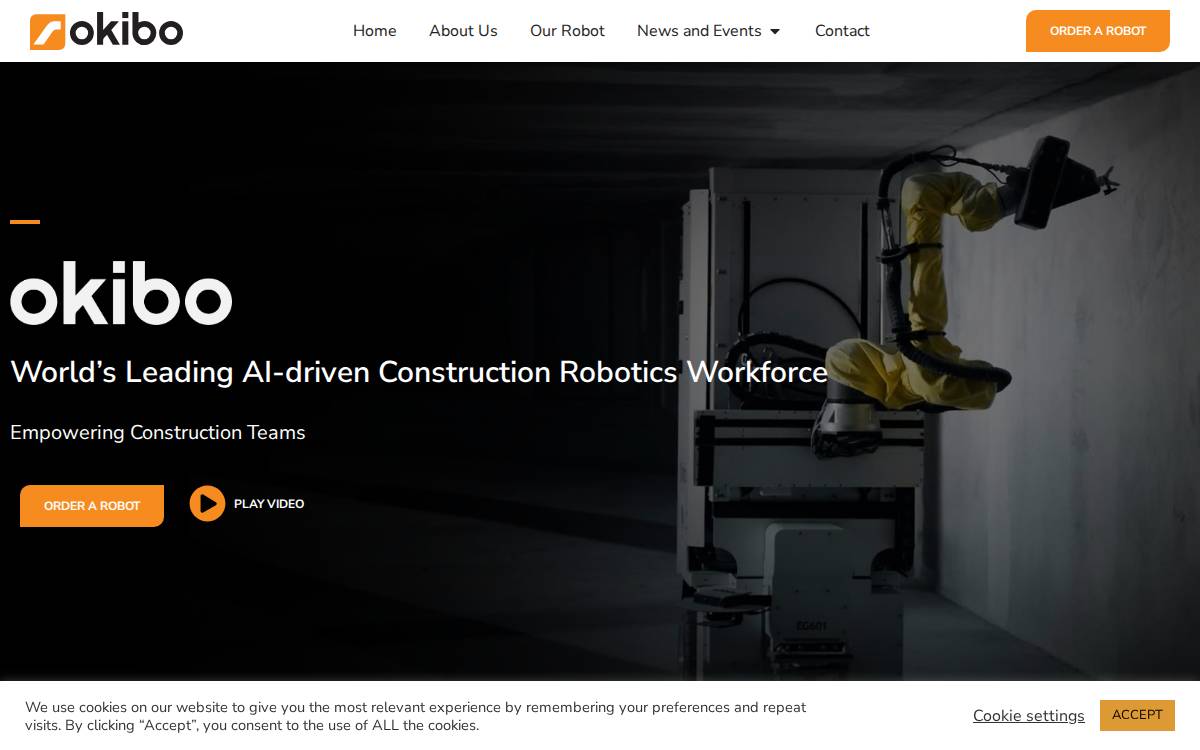Click 'Empowering Construction Teams' text
1200x750 pixels.
point(158,433)
